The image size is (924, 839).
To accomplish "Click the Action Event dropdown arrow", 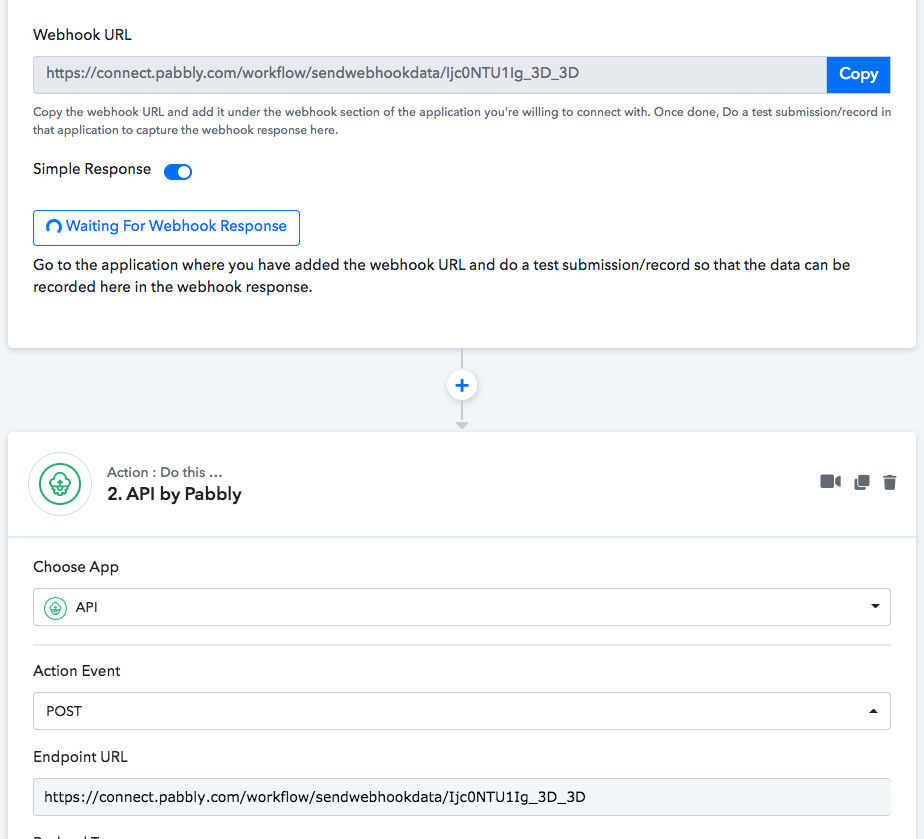I will pos(874,711).
